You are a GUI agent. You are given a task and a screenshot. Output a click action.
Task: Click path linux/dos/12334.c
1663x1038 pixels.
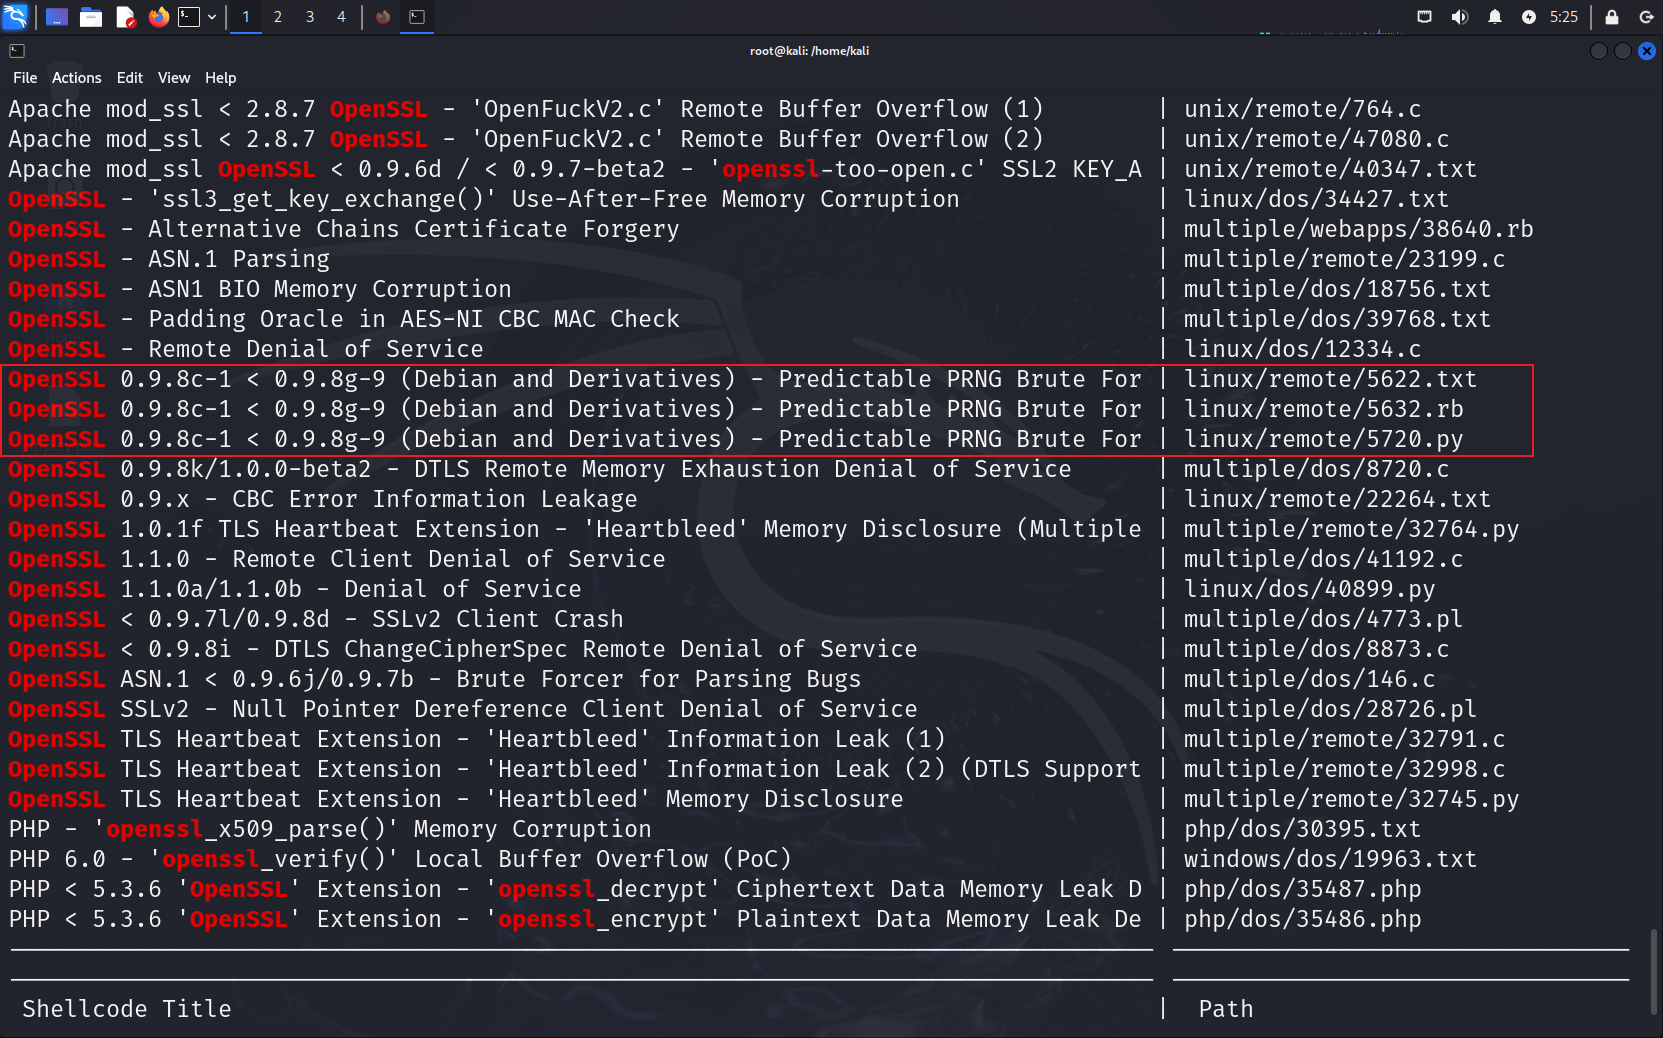[x=1303, y=349]
